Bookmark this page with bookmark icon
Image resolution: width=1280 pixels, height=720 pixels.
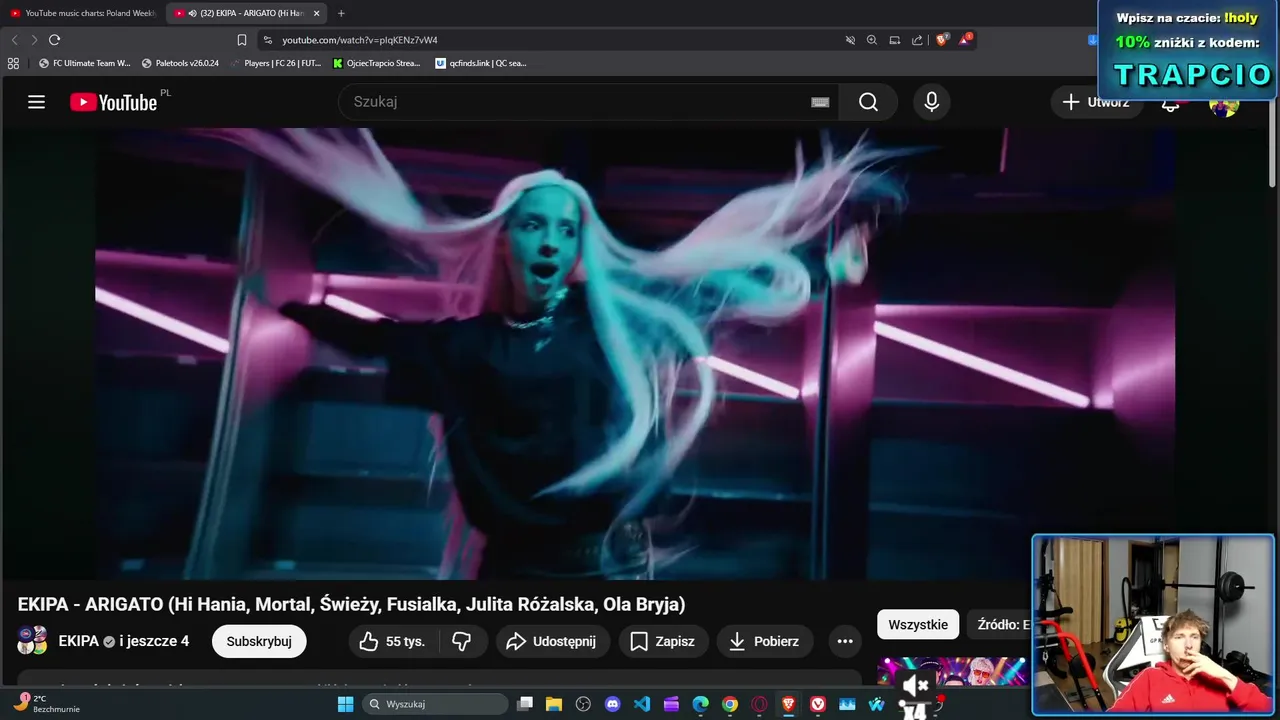[x=241, y=40]
